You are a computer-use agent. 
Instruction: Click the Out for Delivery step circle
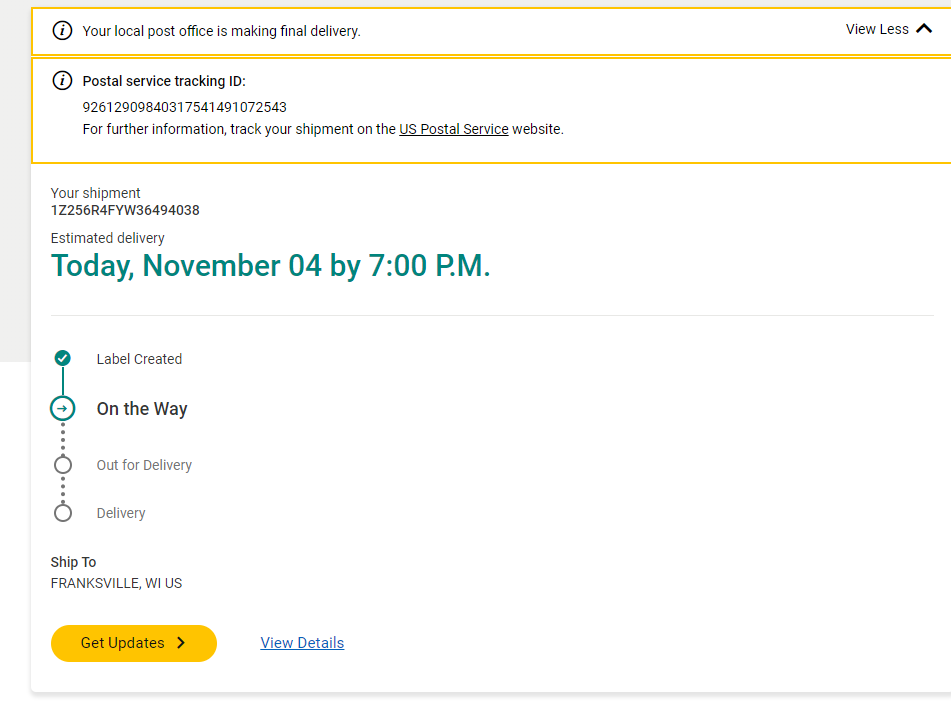[x=63, y=465]
